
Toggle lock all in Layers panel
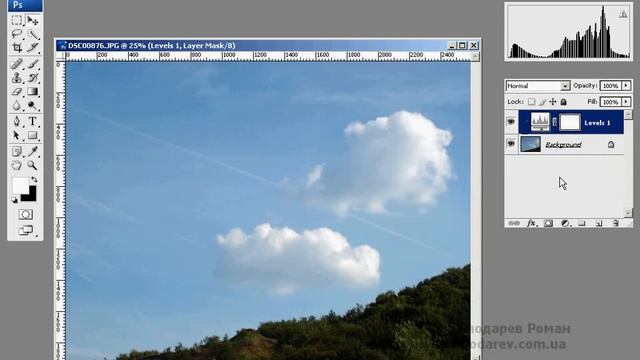coord(563,102)
